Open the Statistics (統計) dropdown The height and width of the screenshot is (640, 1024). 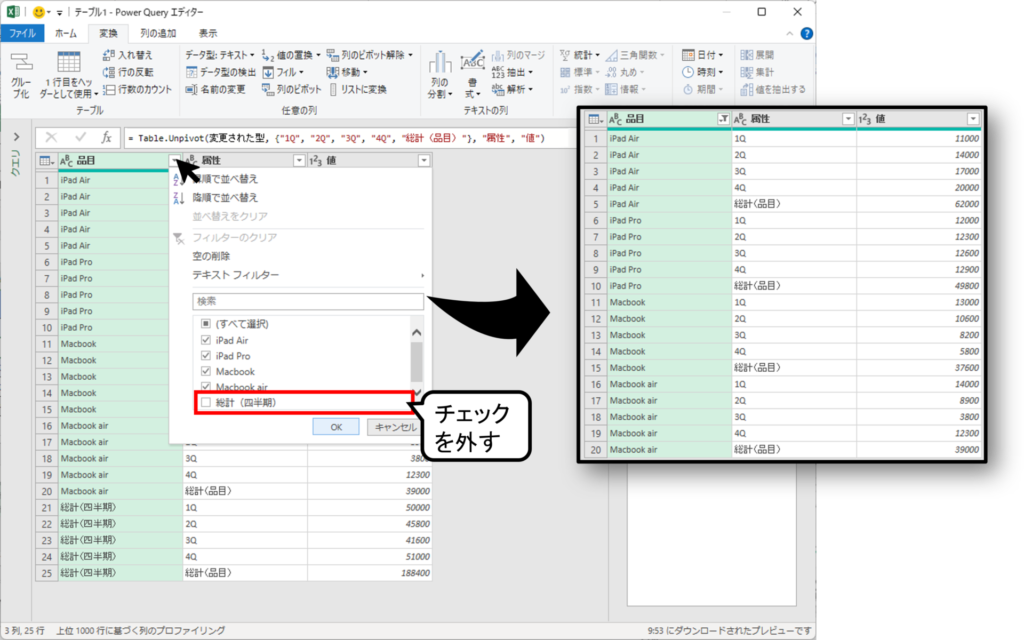[580, 55]
